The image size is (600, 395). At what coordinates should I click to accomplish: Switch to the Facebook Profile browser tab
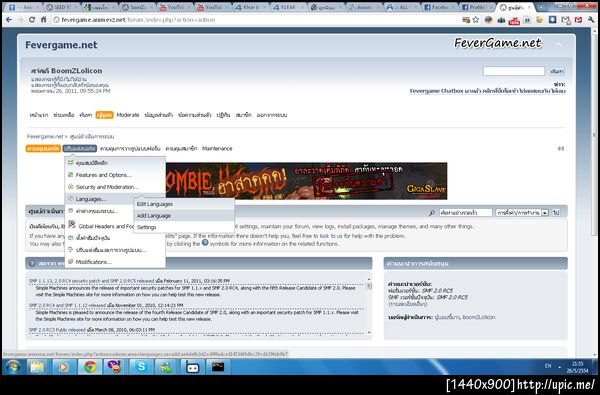[476, 7]
